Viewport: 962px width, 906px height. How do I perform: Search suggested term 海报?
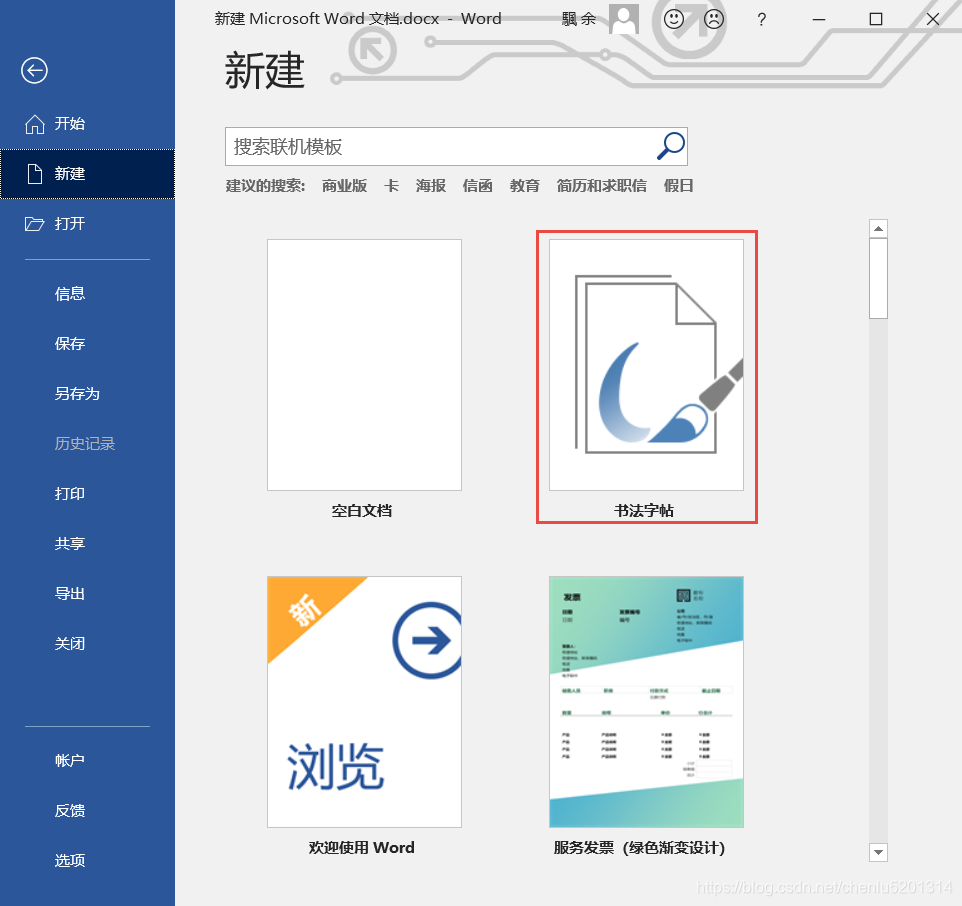[x=431, y=186]
